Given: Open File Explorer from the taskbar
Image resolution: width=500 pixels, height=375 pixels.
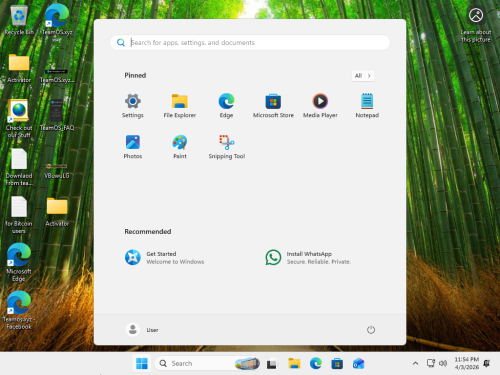Looking at the screenshot, I should [294, 363].
